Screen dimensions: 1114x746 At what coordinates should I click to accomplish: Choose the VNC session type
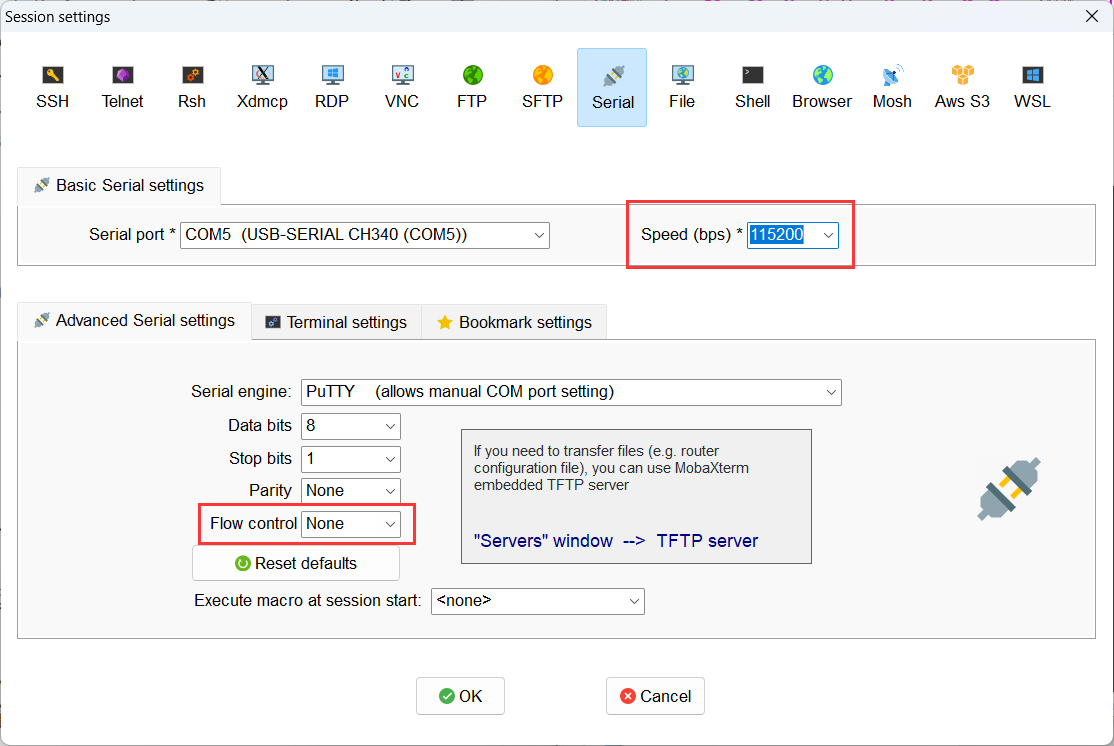point(401,86)
